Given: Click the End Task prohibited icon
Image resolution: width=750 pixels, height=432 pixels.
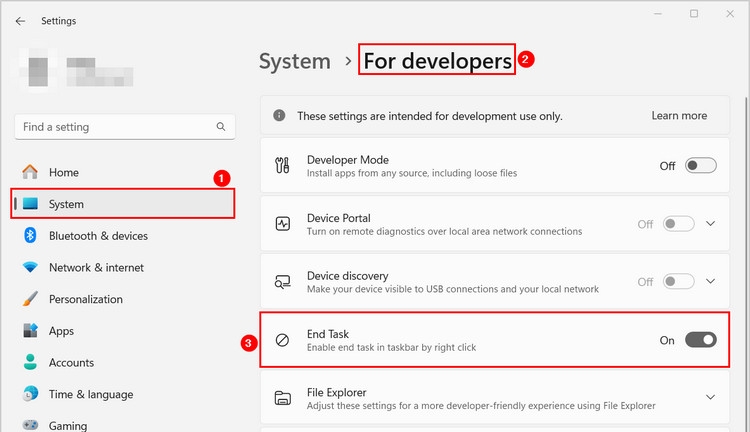Looking at the screenshot, I should [x=282, y=340].
